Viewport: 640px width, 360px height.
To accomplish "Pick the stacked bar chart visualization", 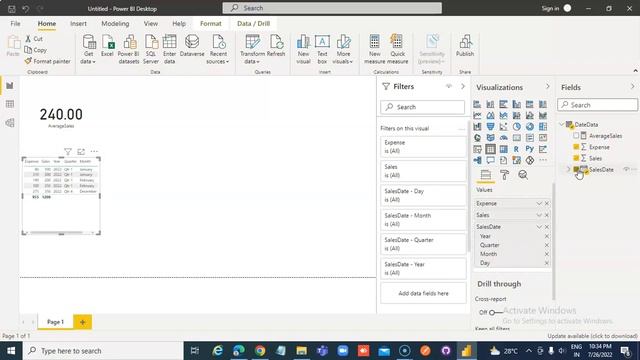I will [x=477, y=104].
